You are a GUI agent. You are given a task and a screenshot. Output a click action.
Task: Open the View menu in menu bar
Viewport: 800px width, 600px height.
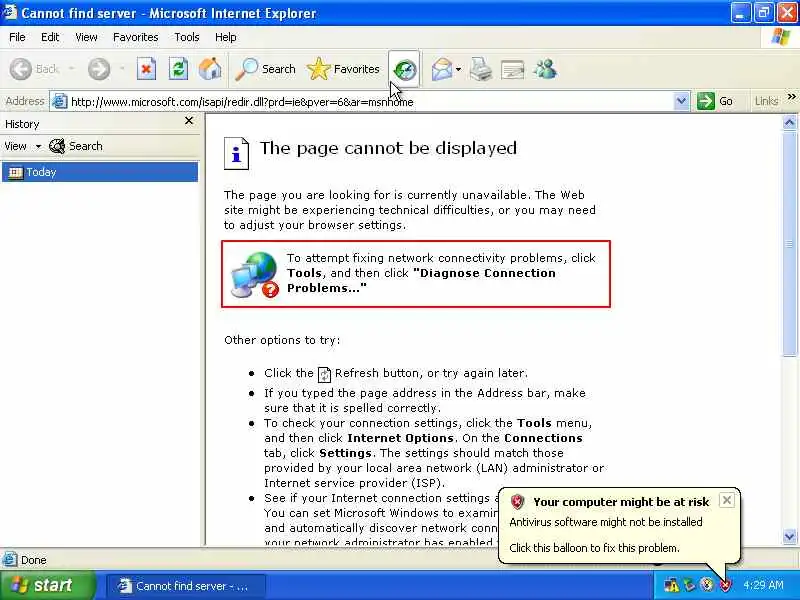click(86, 37)
